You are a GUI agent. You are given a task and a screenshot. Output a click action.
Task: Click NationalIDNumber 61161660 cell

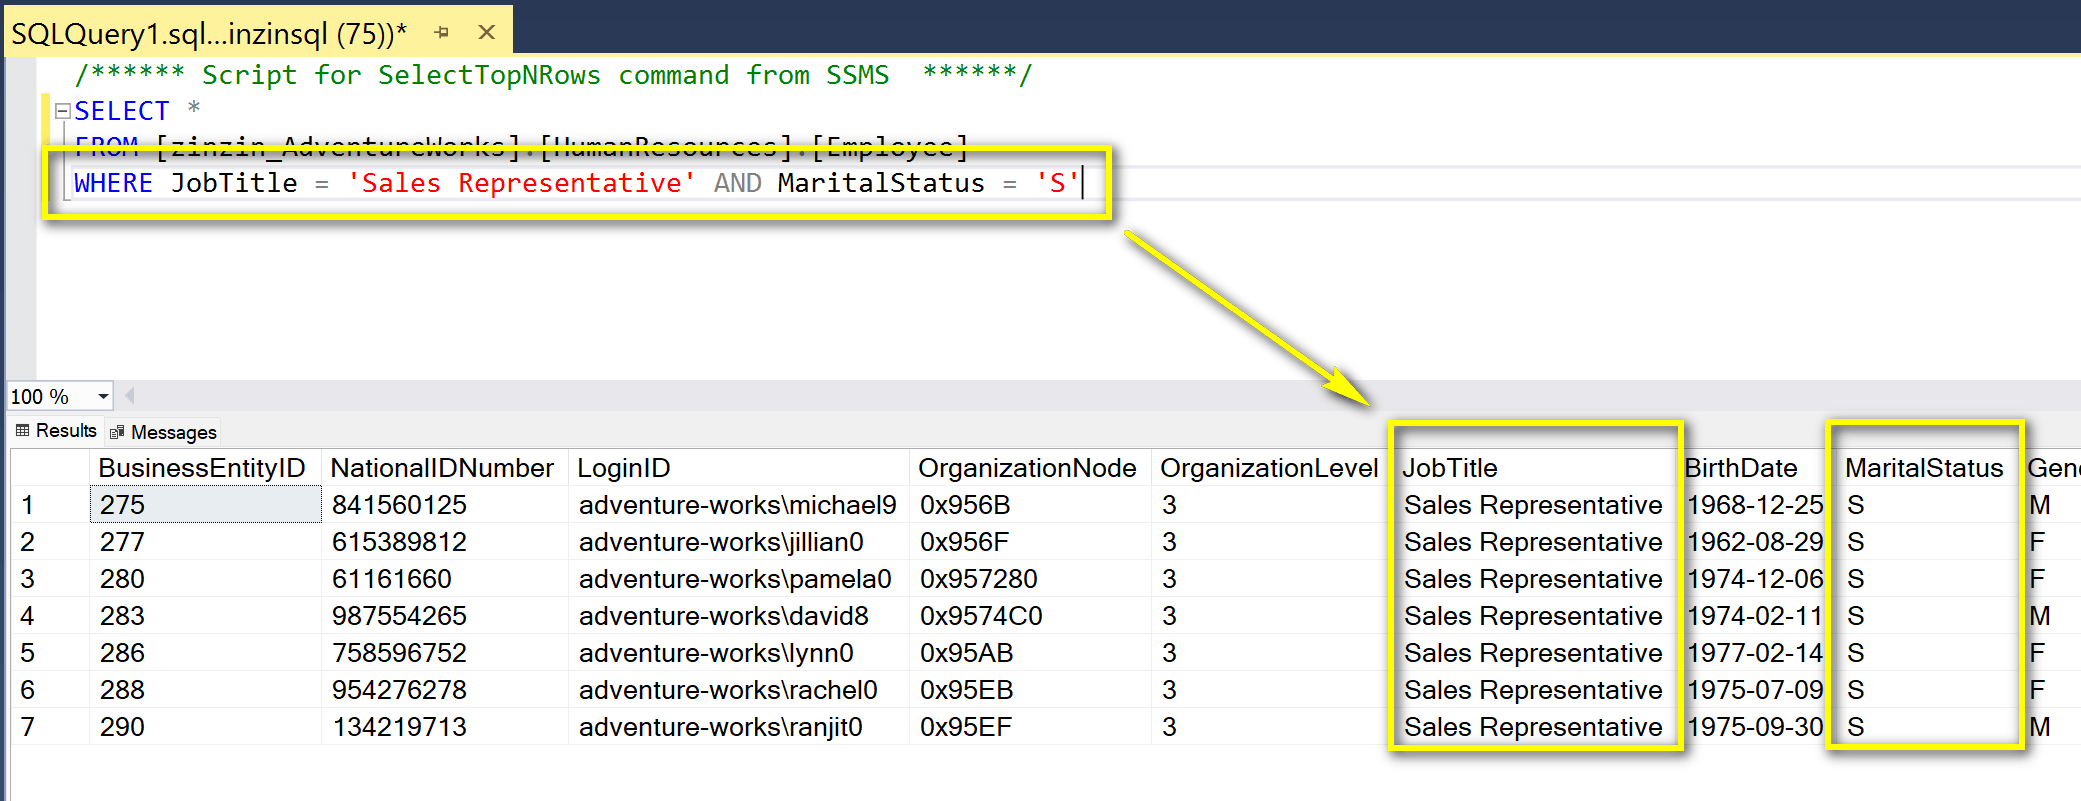[x=445, y=579]
